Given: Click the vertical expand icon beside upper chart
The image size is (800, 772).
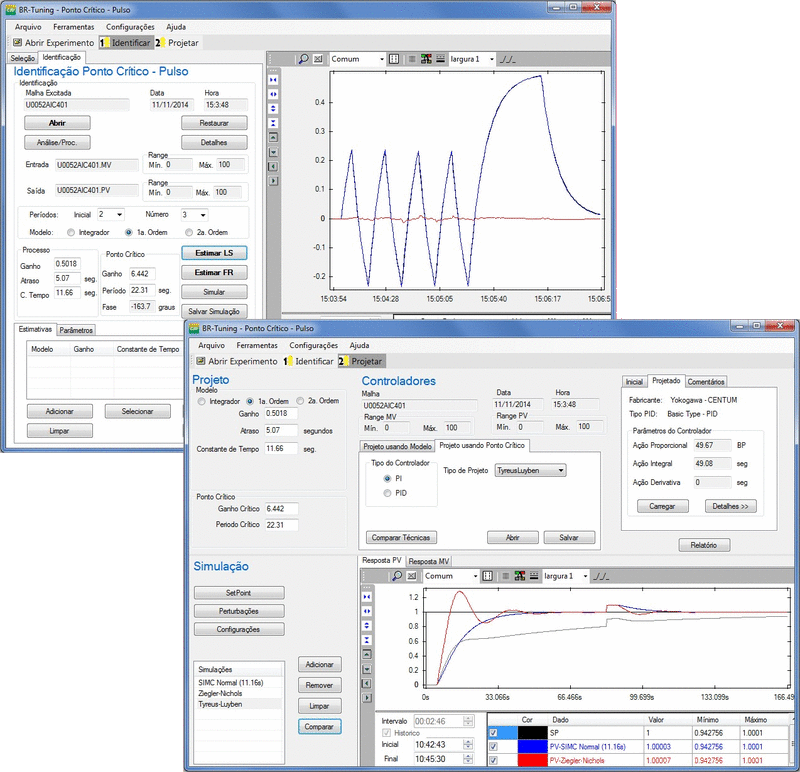Looking at the screenshot, I should (275, 107).
